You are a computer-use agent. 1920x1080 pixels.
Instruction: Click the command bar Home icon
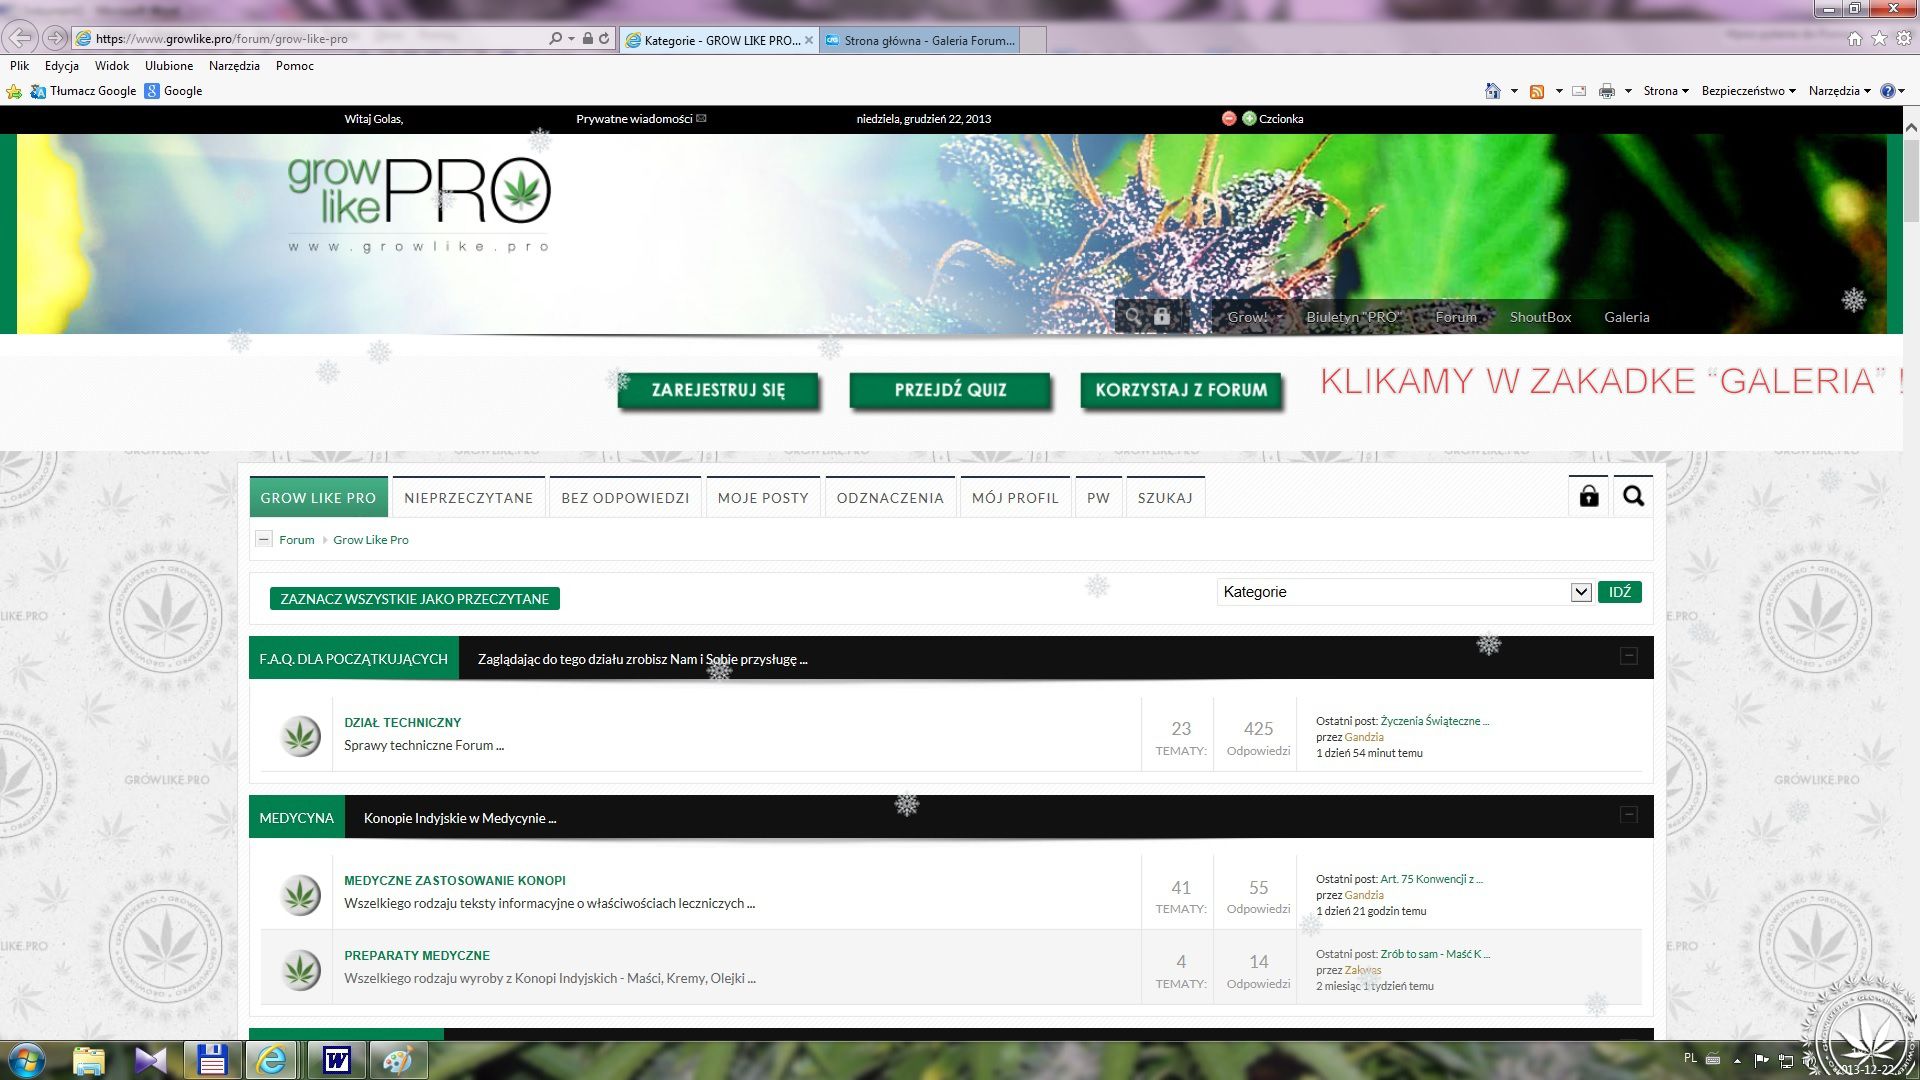(x=1493, y=91)
